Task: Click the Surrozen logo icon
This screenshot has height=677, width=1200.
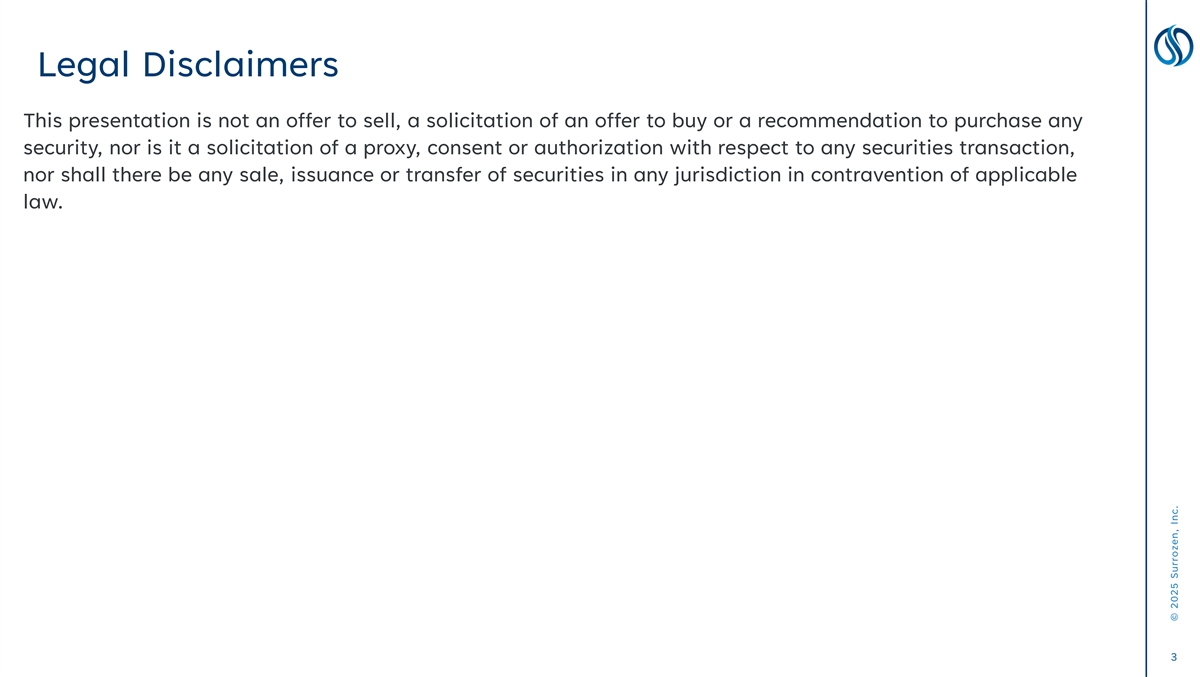Action: pos(1173,46)
